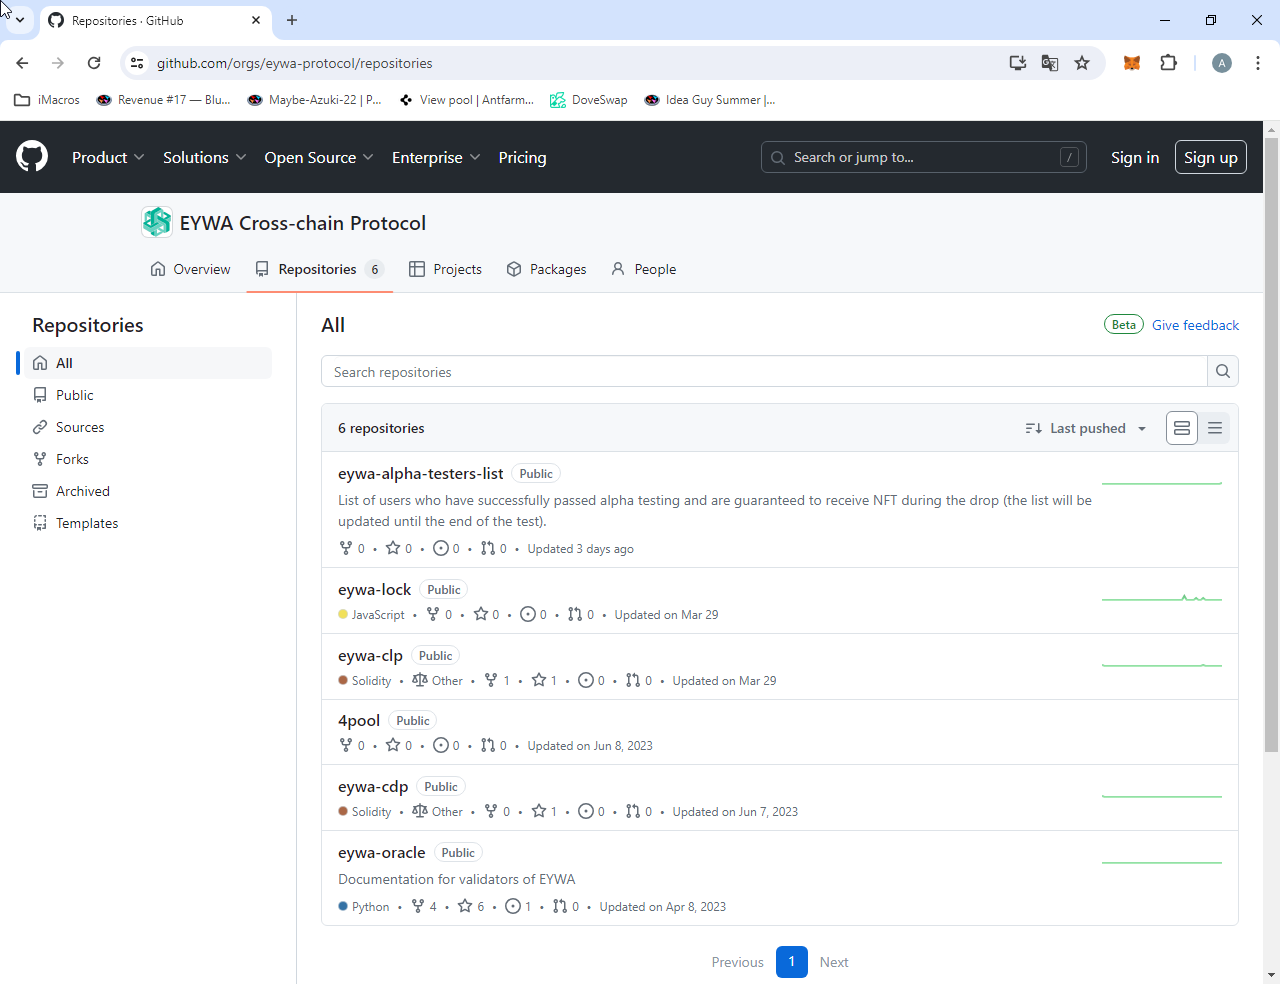This screenshot has height=984, width=1280.
Task: Reload the page with refresh icon
Action: (94, 63)
